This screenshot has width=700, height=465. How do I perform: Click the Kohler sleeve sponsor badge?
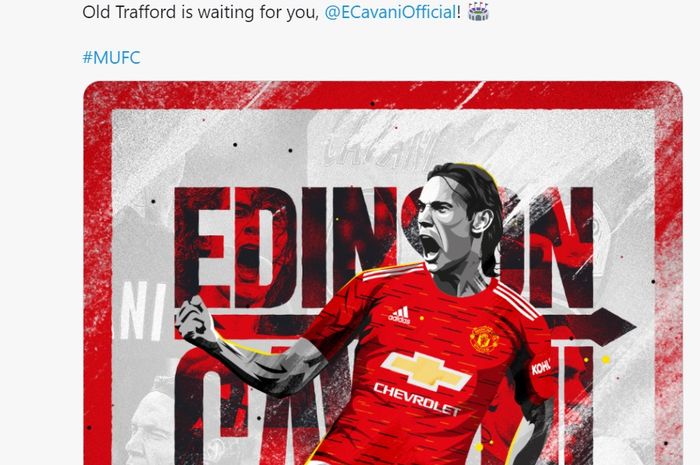pos(541,367)
